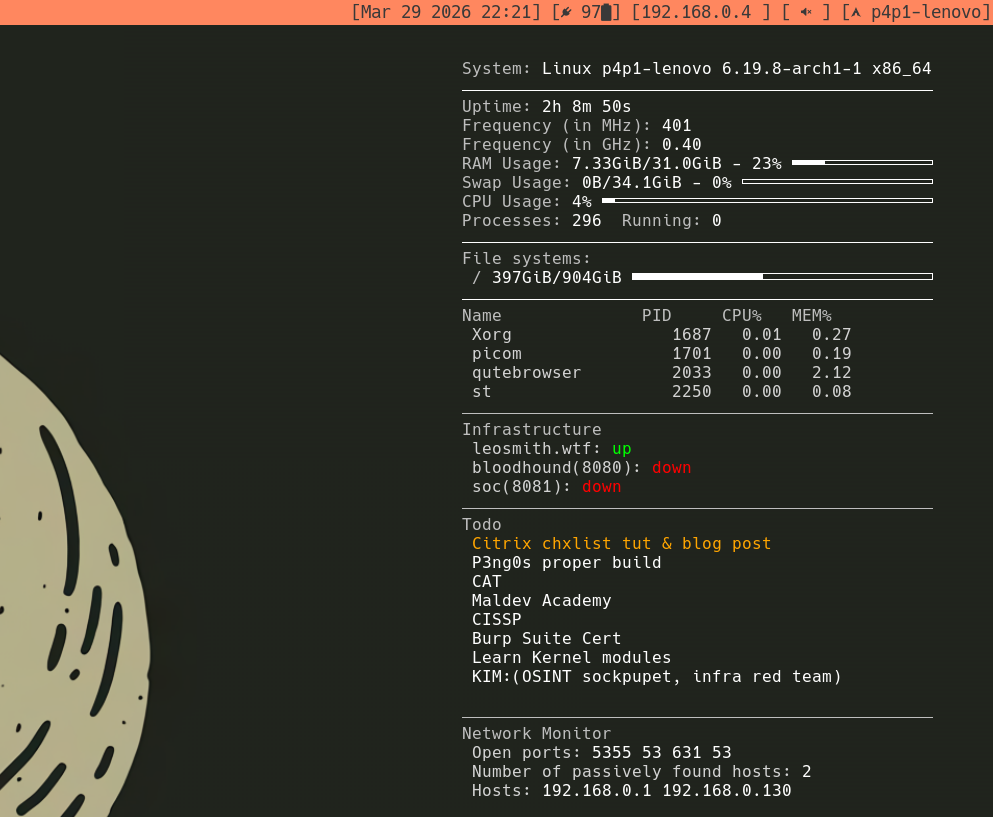Click the green 'up' status for leosmith.wtf

click(622, 449)
